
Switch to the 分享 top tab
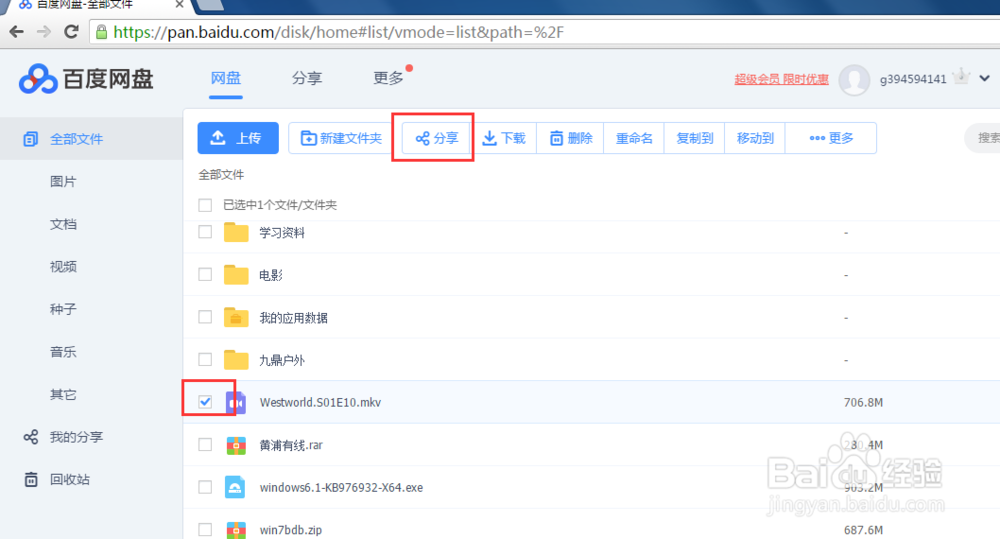[x=307, y=78]
